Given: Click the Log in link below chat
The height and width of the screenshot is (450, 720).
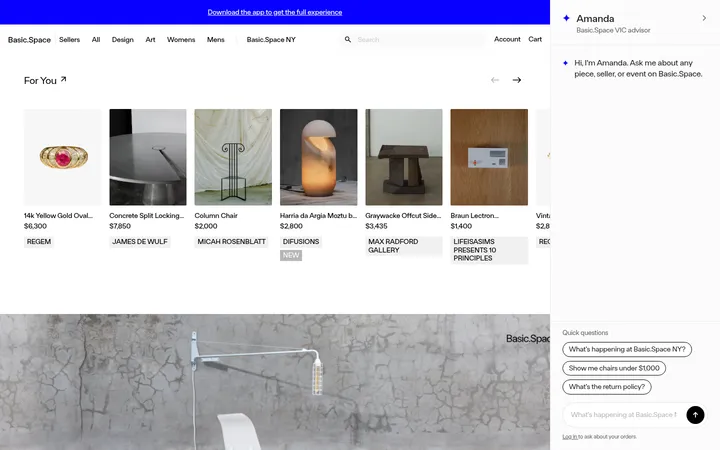Looking at the screenshot, I should tap(569, 437).
